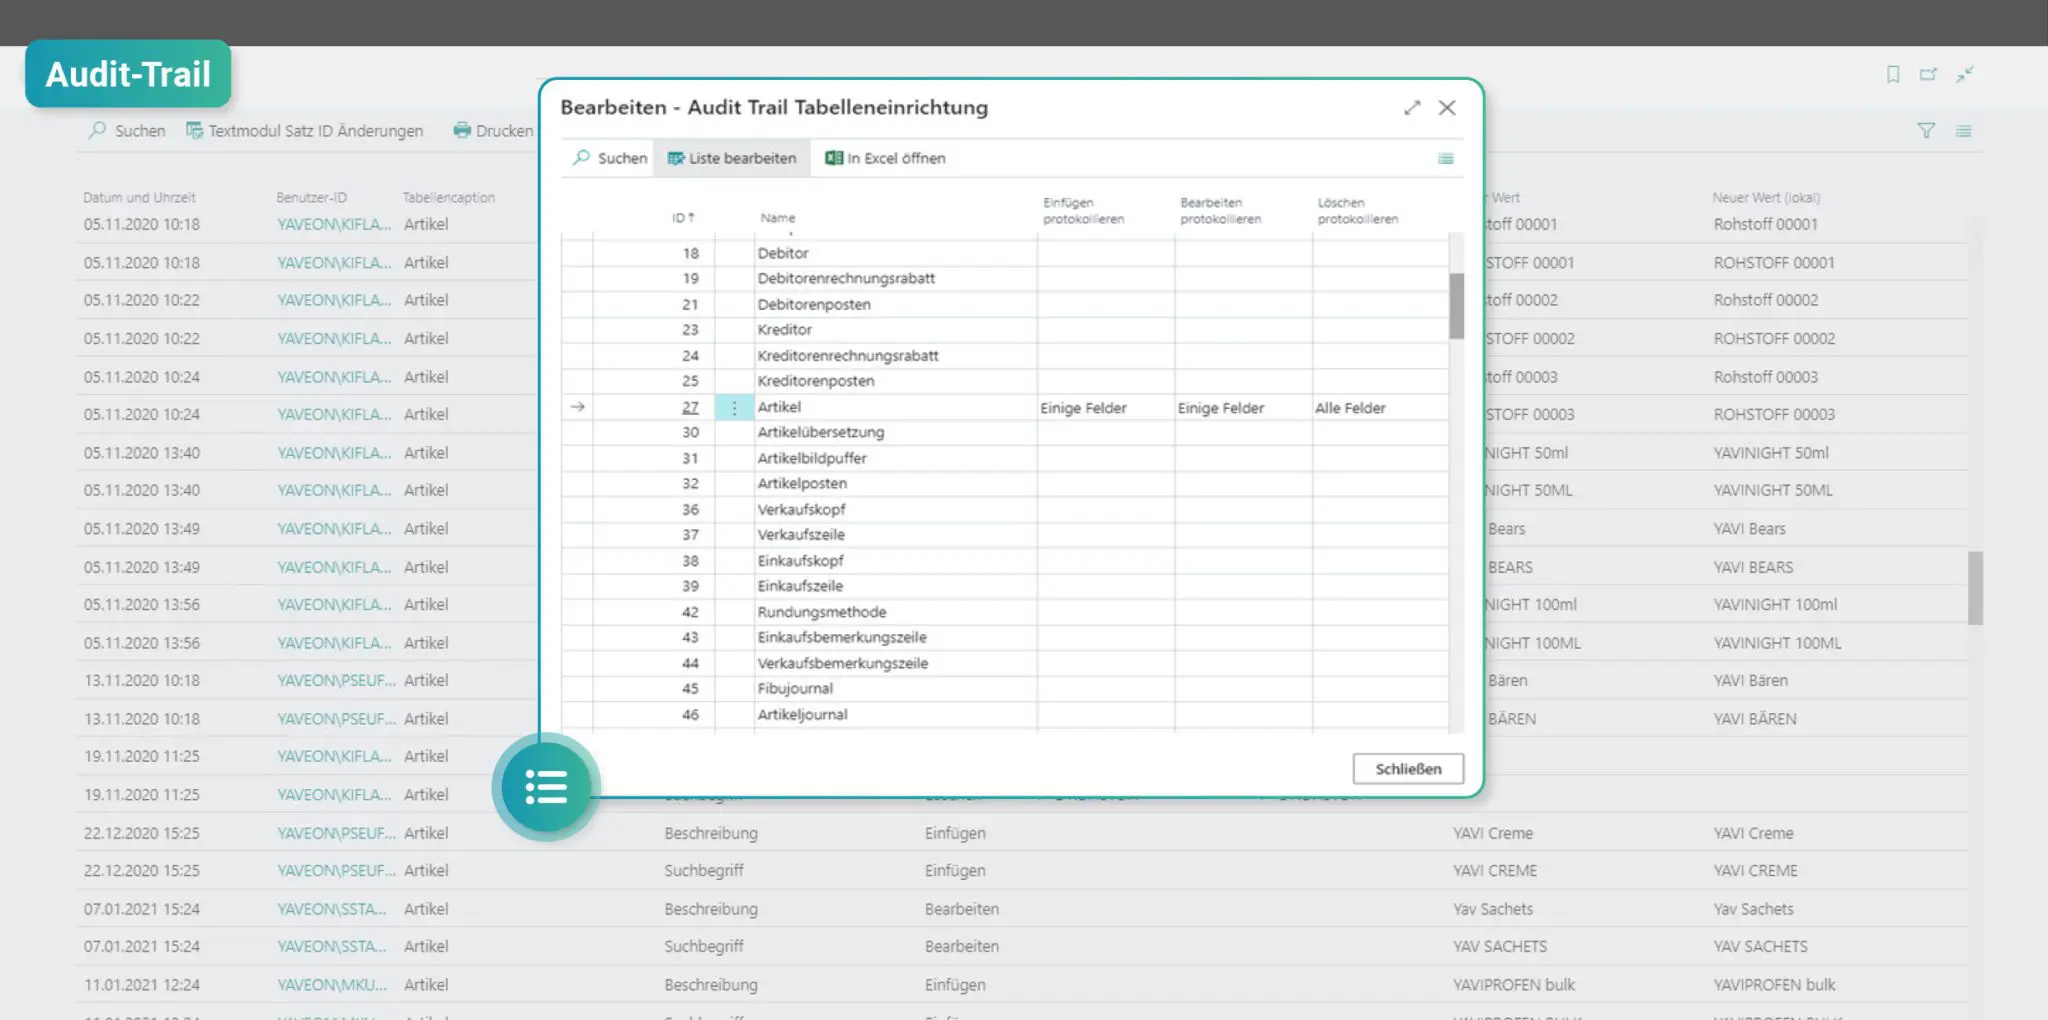This screenshot has height=1020, width=2048.
Task: Select the Artikelposten row
Action: (x=1005, y=484)
